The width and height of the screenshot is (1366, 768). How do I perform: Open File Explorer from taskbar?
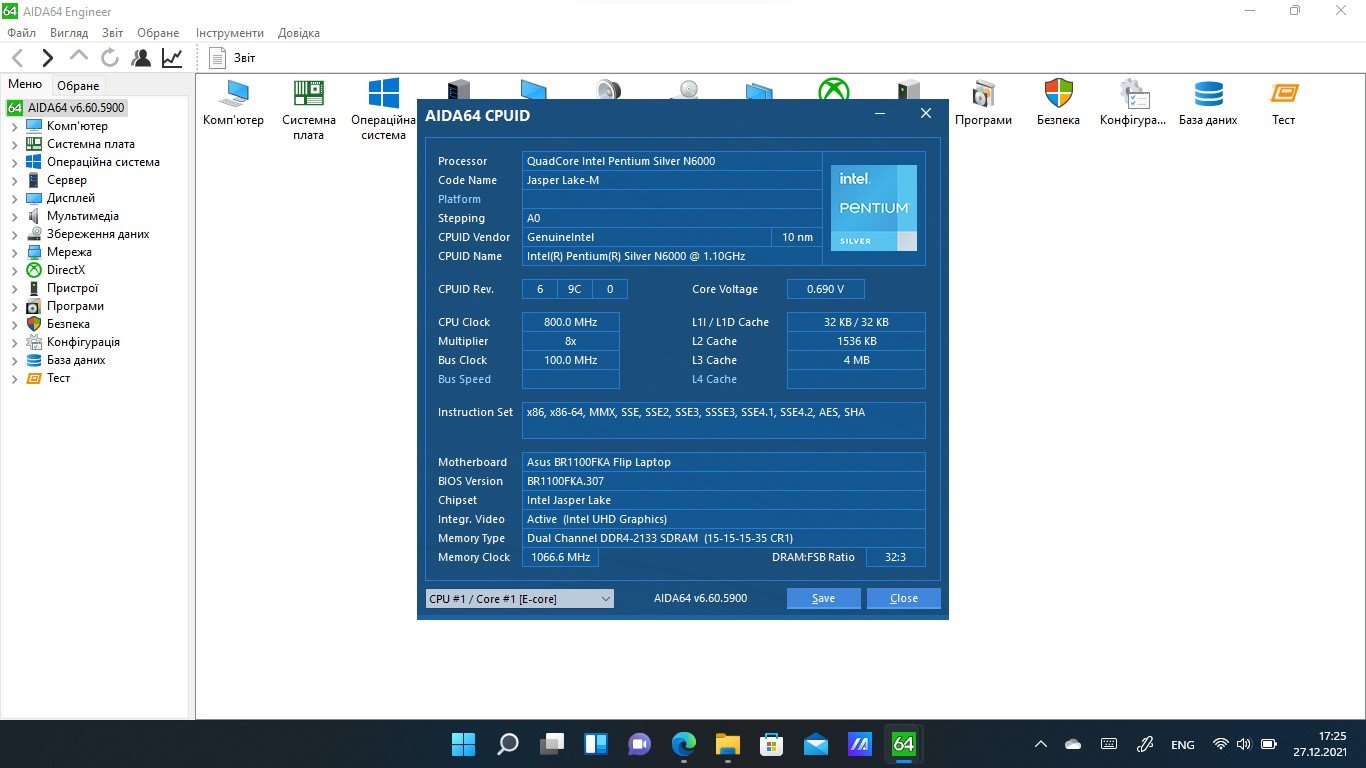727,744
